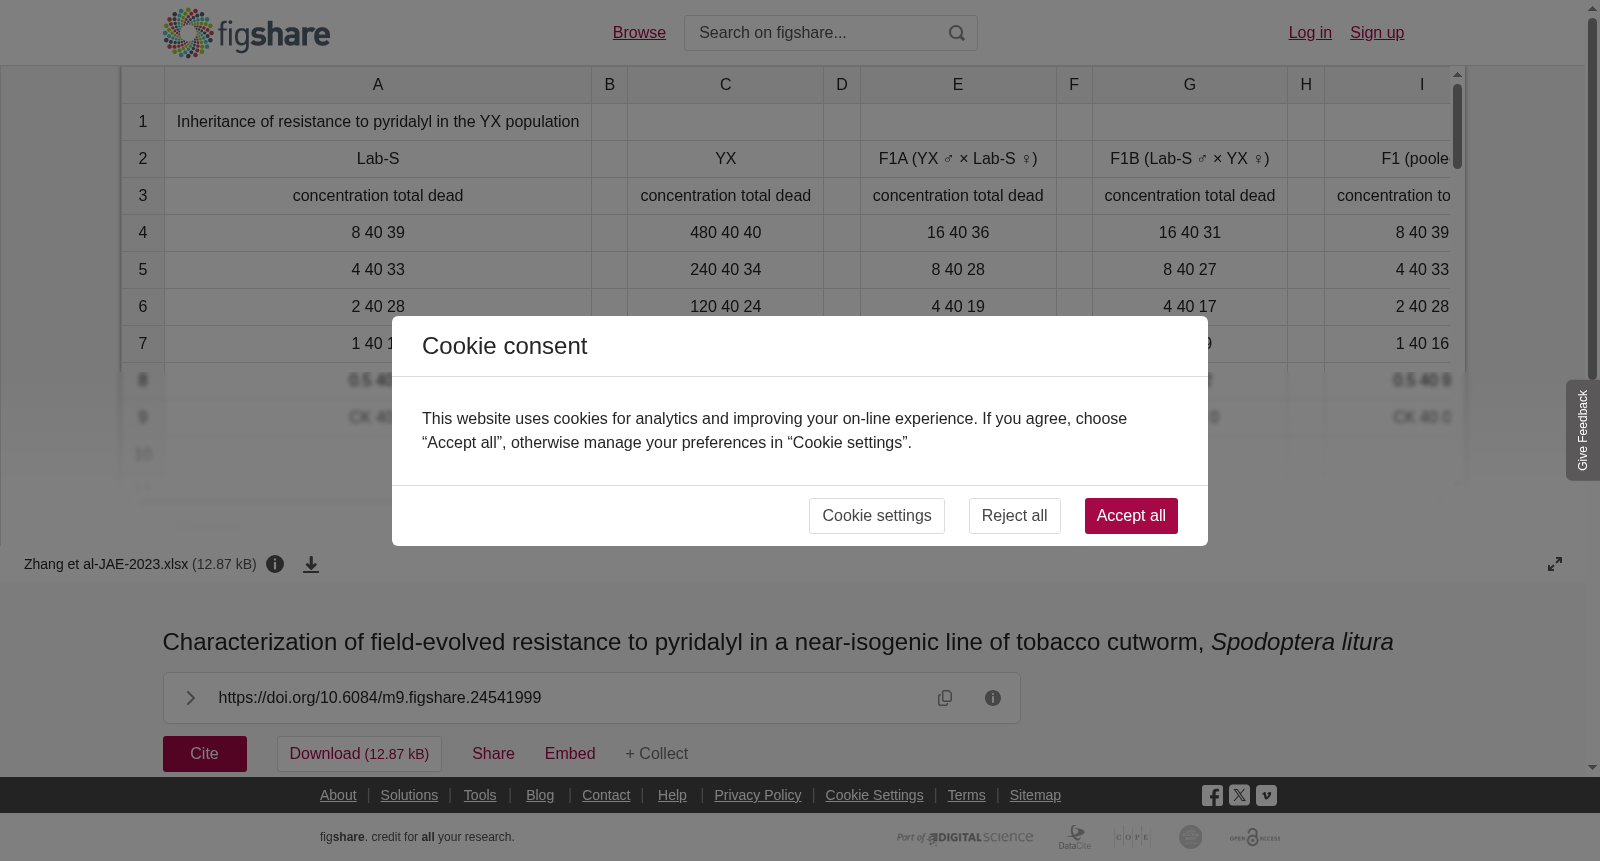Screen dimensions: 1600x861
Task: Click the 'YX' cell in row 2
Action: click(726, 159)
